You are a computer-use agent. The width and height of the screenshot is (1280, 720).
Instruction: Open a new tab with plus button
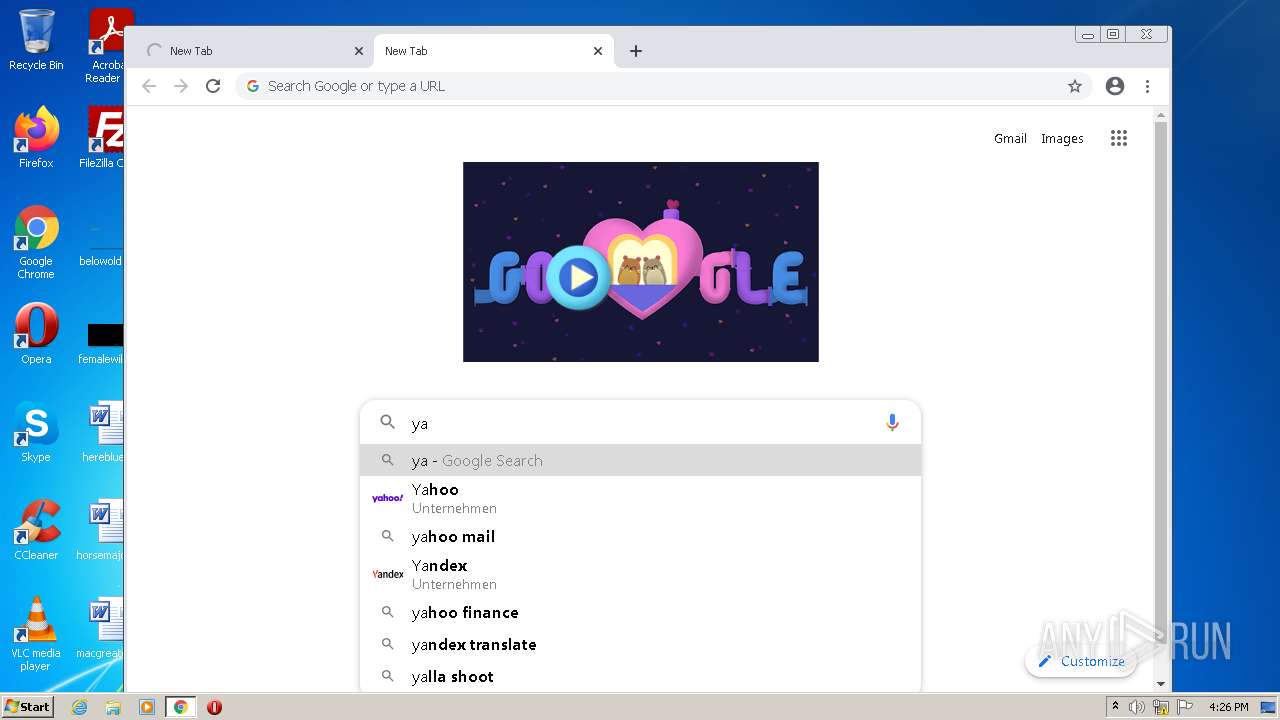click(636, 51)
